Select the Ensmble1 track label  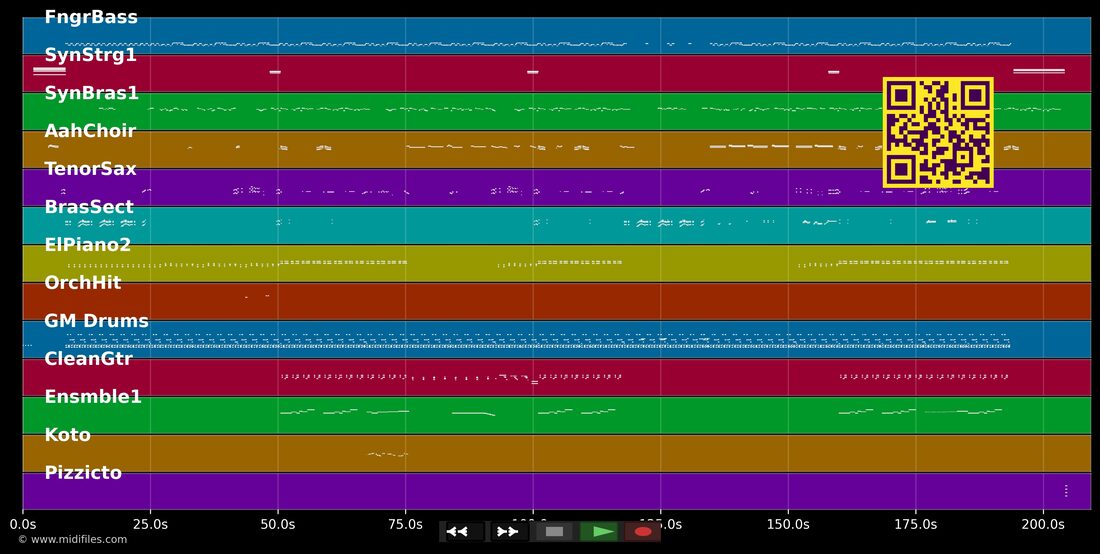(x=93, y=397)
